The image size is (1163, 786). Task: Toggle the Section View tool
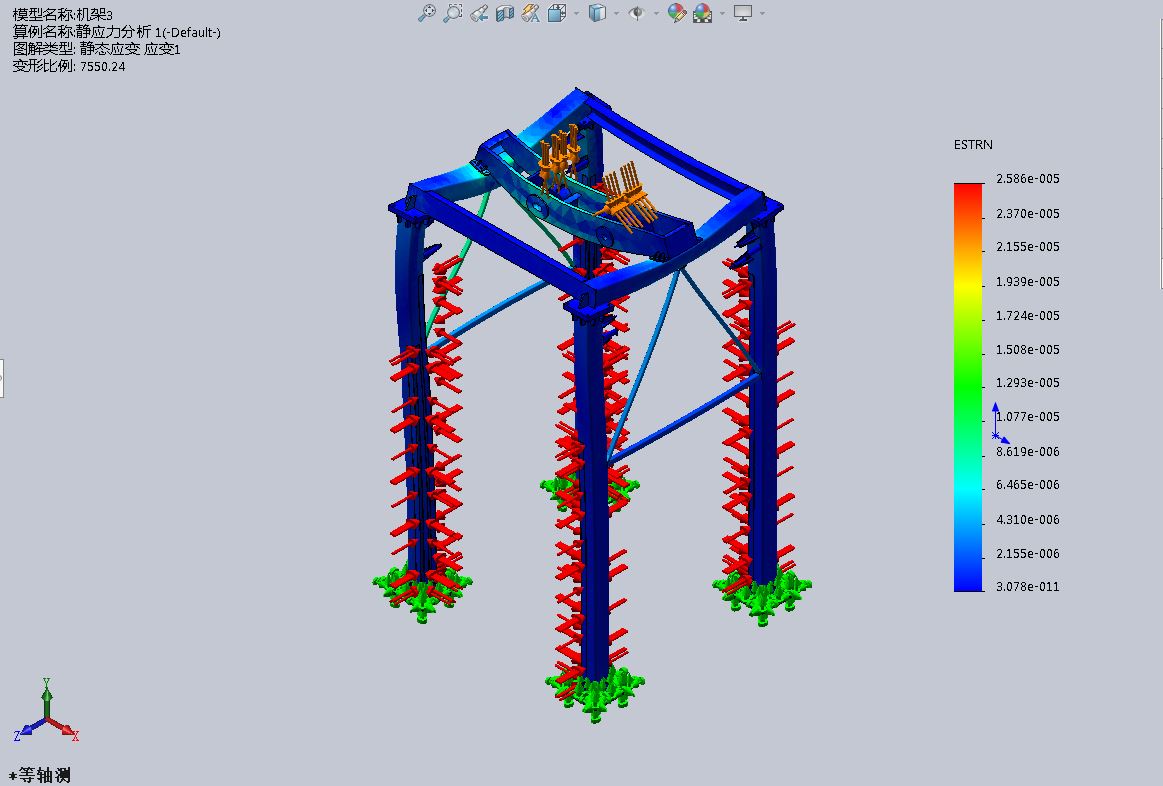505,13
